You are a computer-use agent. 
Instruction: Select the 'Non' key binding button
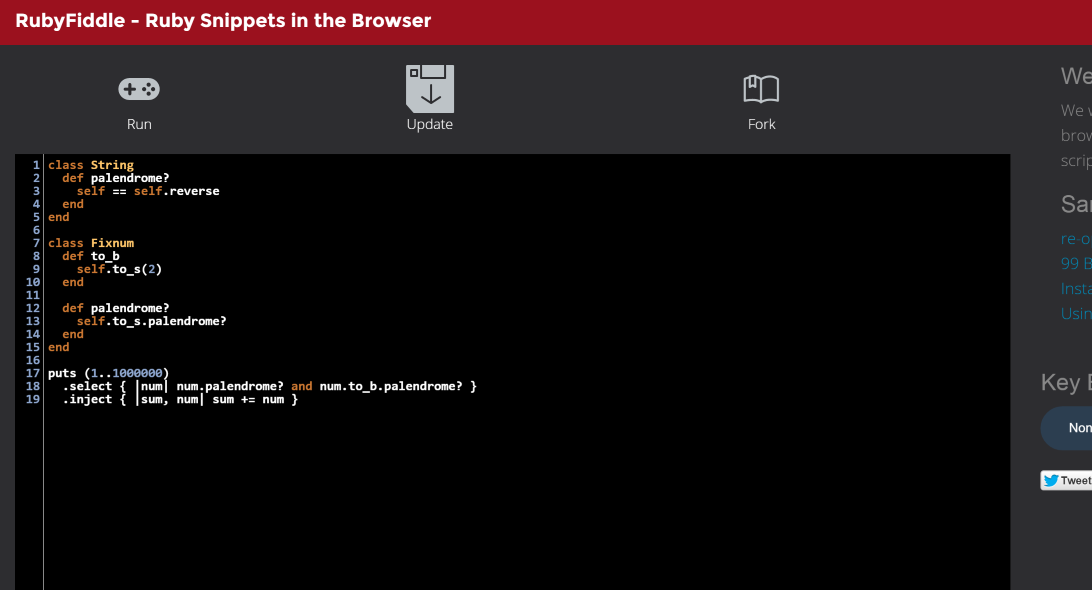pyautogui.click(x=1067, y=428)
